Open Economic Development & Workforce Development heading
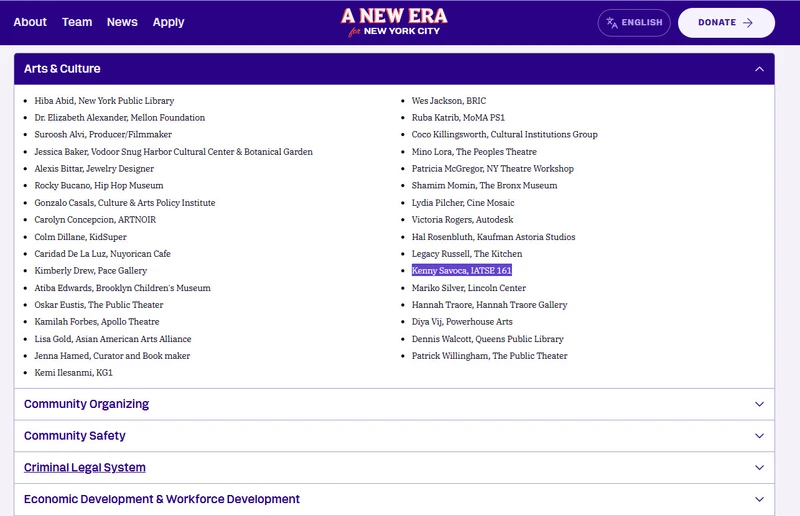This screenshot has width=800, height=516. (162, 499)
